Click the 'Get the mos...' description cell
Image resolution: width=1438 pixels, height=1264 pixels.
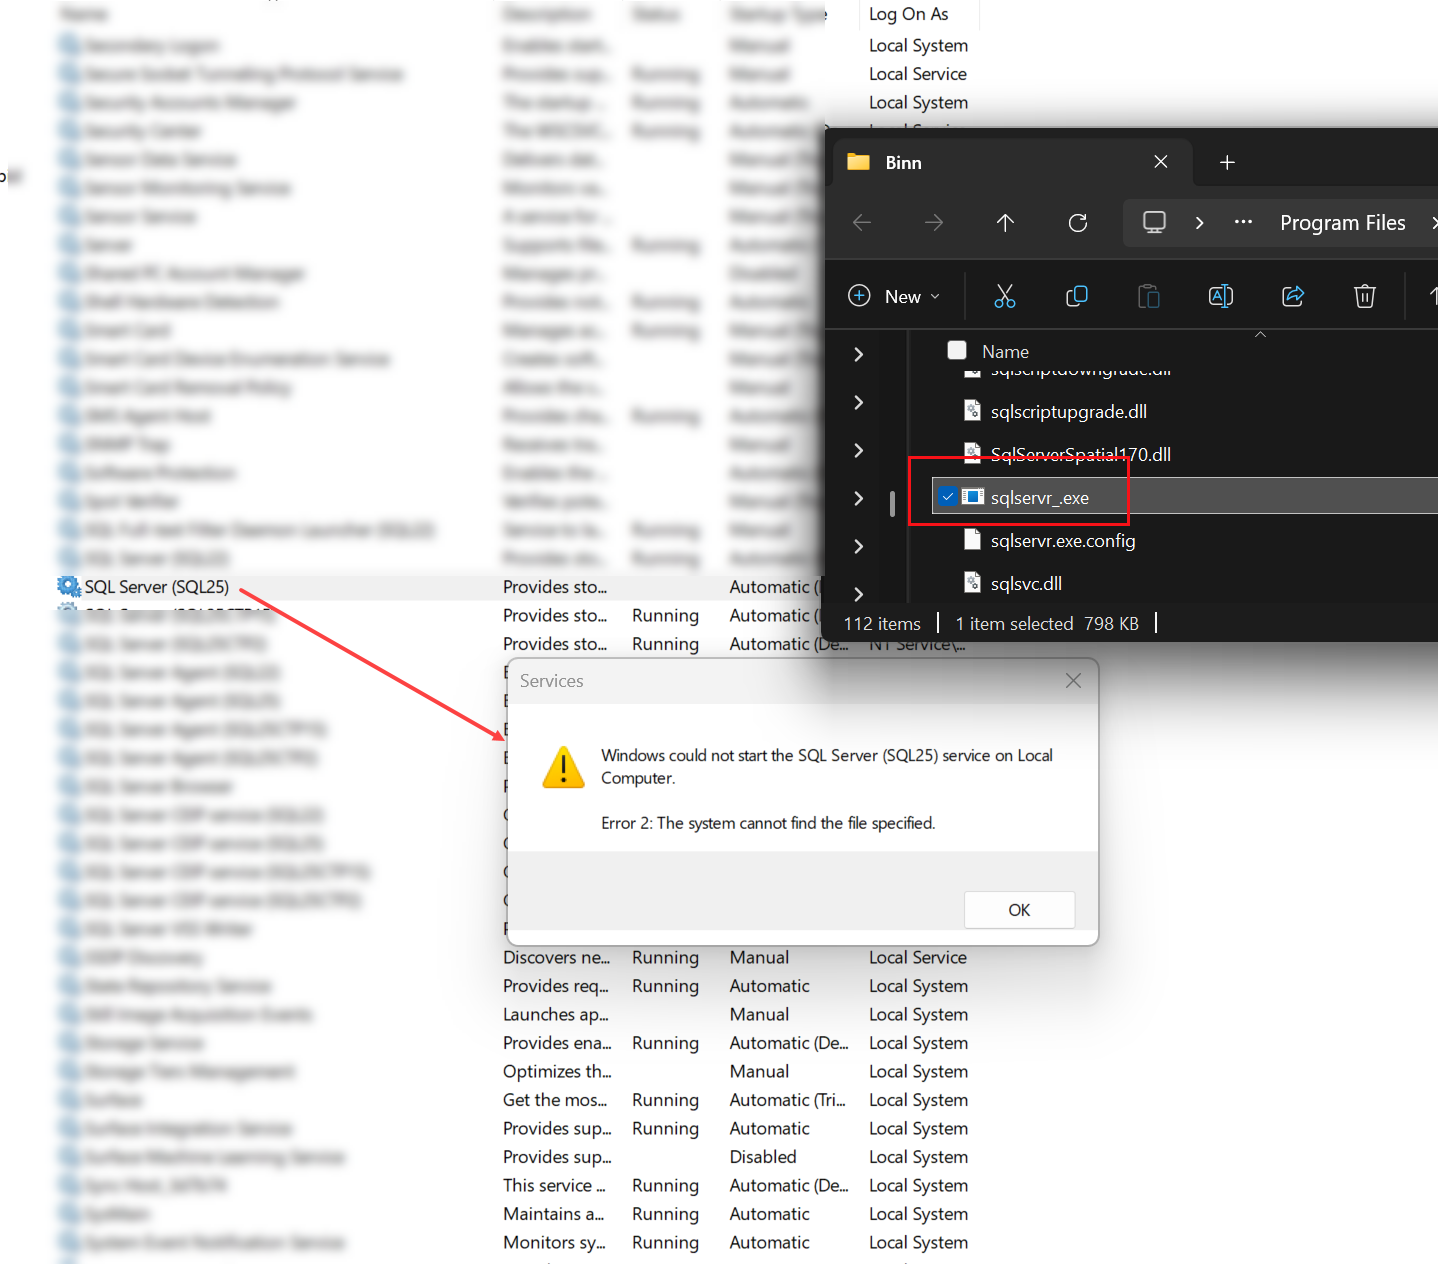(555, 1100)
